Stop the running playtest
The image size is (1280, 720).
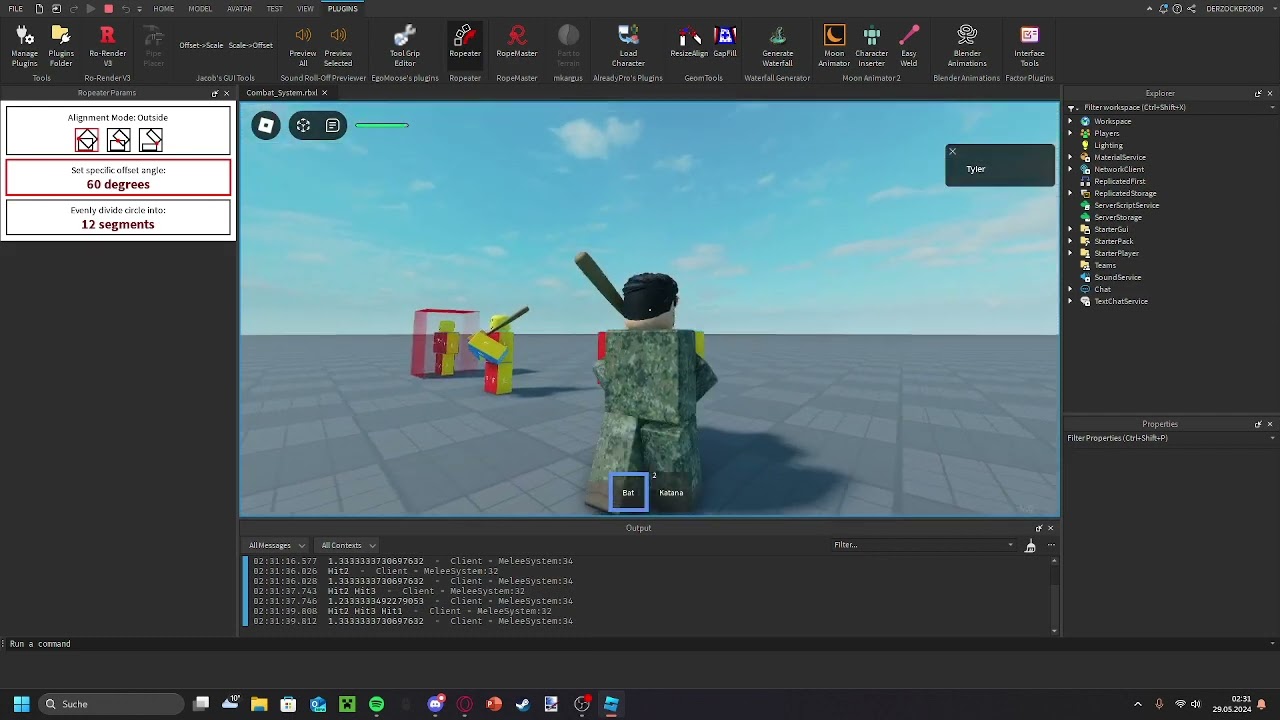(x=108, y=9)
